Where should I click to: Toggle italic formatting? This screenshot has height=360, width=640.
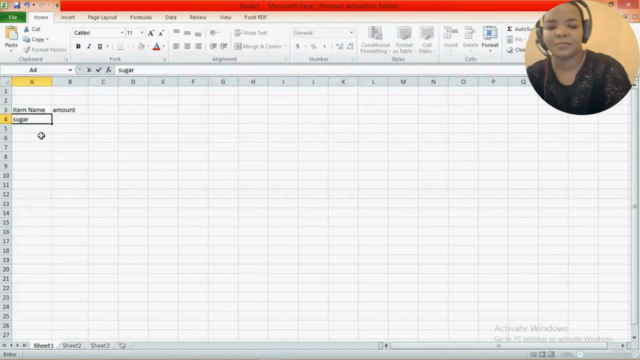tap(89, 46)
